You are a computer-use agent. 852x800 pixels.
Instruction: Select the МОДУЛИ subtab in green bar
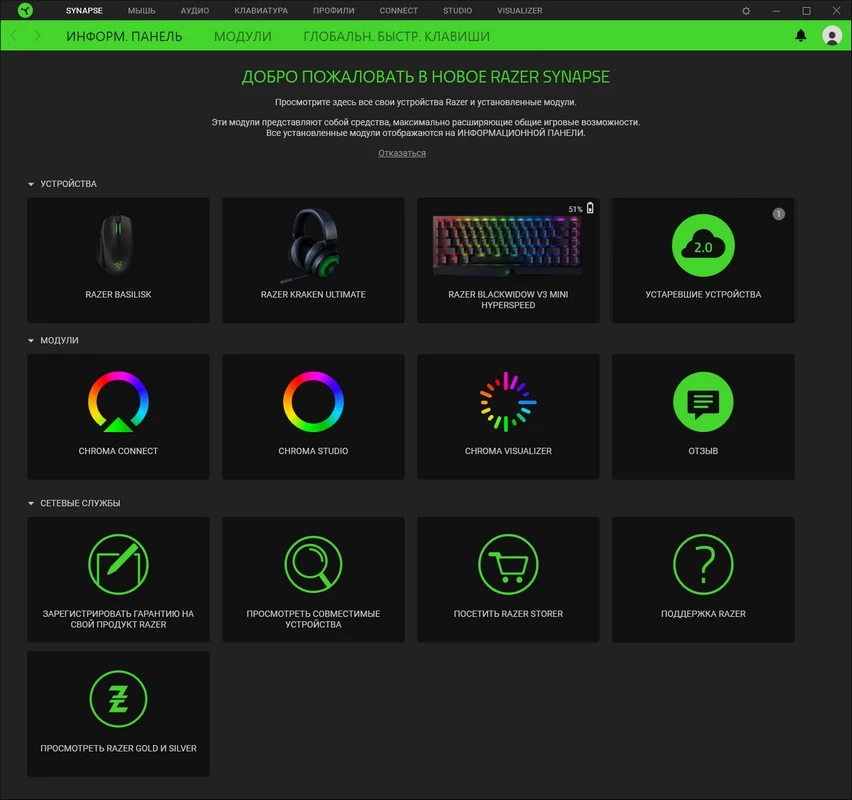[242, 36]
